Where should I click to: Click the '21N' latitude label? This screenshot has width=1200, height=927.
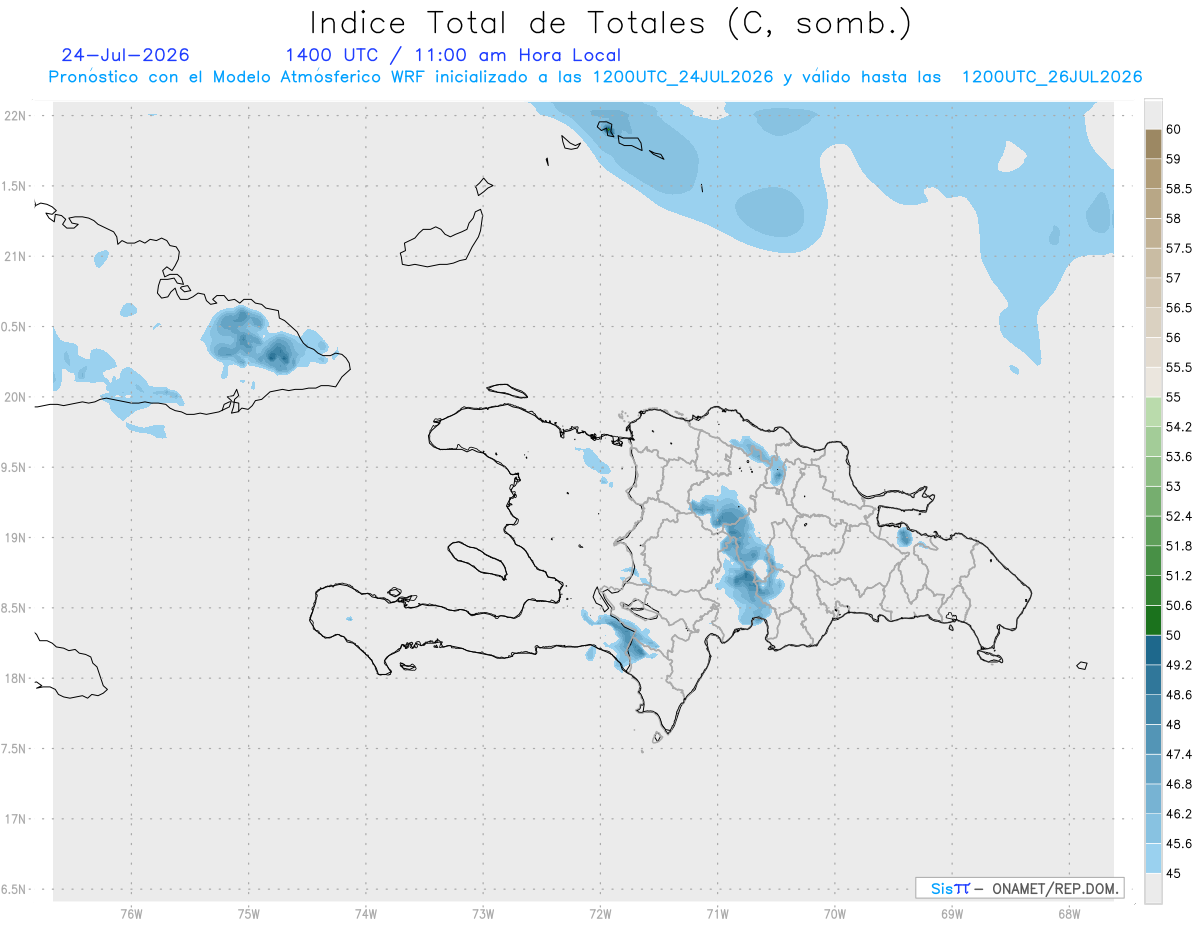click(16, 256)
